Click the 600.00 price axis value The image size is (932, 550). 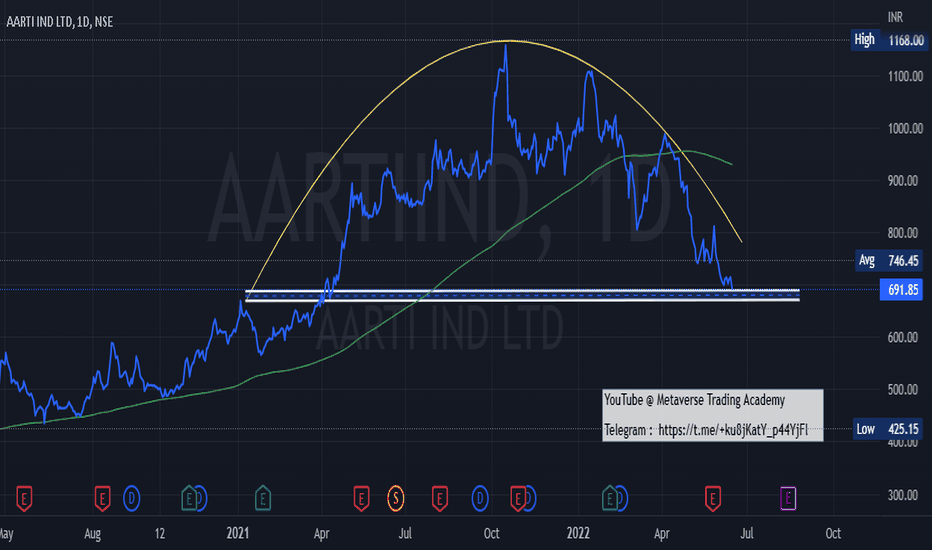tap(903, 337)
